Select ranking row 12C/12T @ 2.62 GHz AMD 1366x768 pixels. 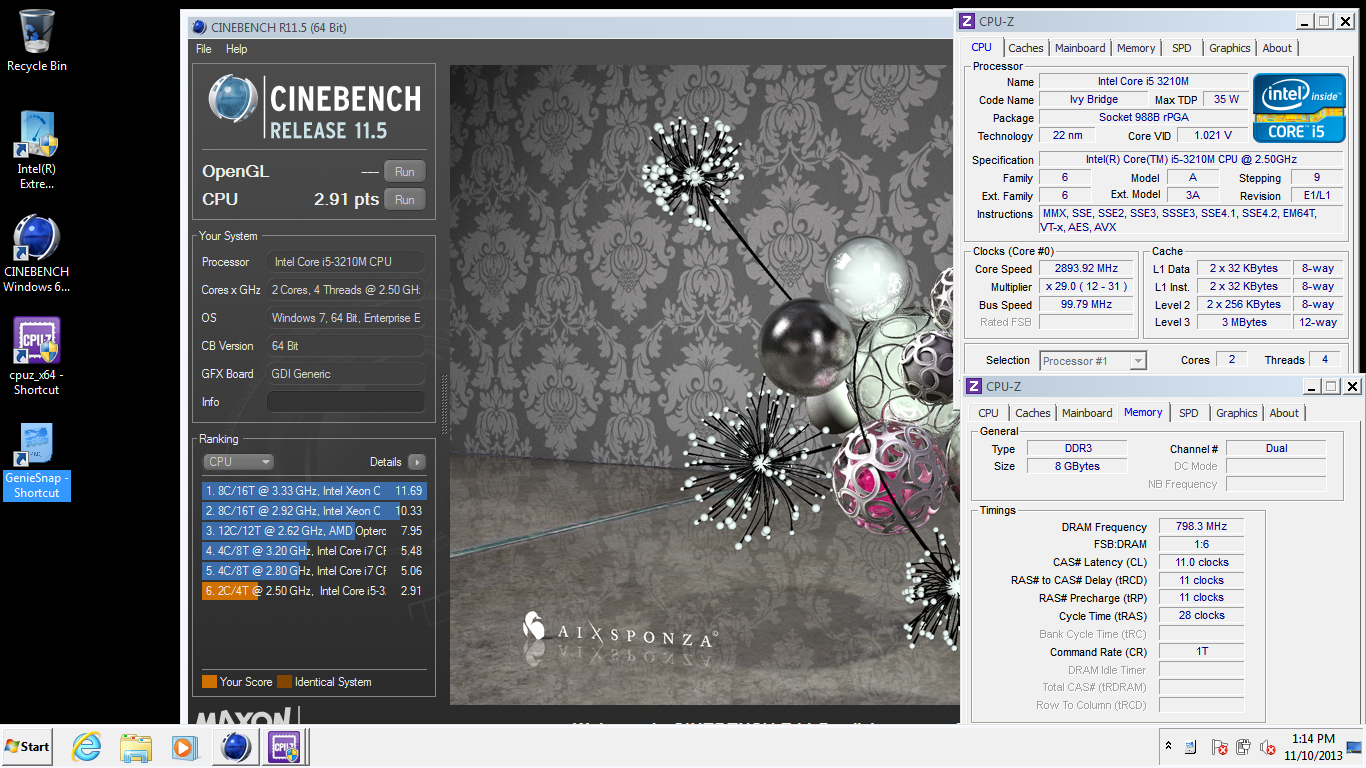(x=314, y=531)
